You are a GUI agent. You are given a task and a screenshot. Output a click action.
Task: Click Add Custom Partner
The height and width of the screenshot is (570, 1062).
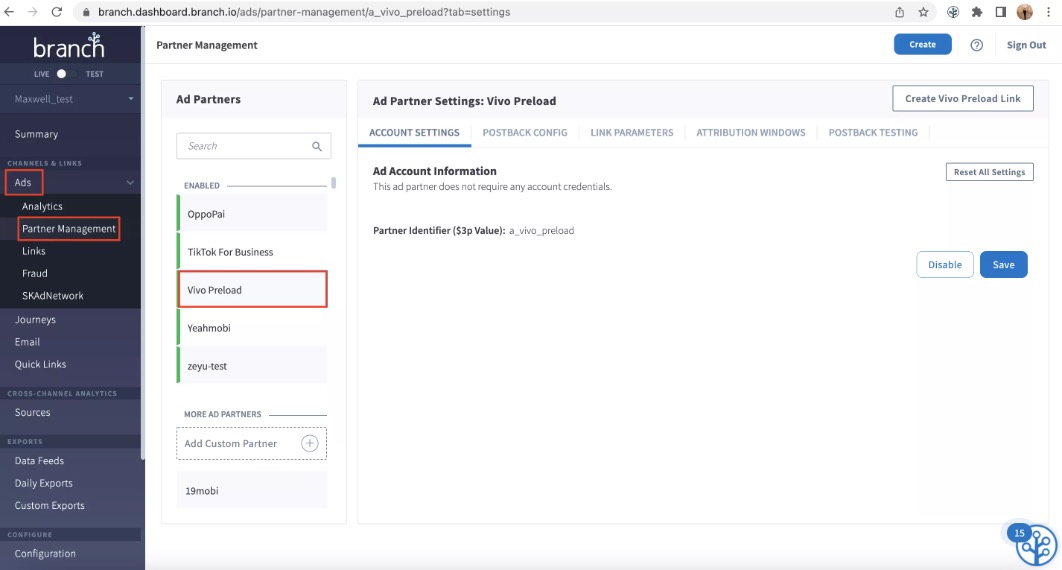point(251,443)
